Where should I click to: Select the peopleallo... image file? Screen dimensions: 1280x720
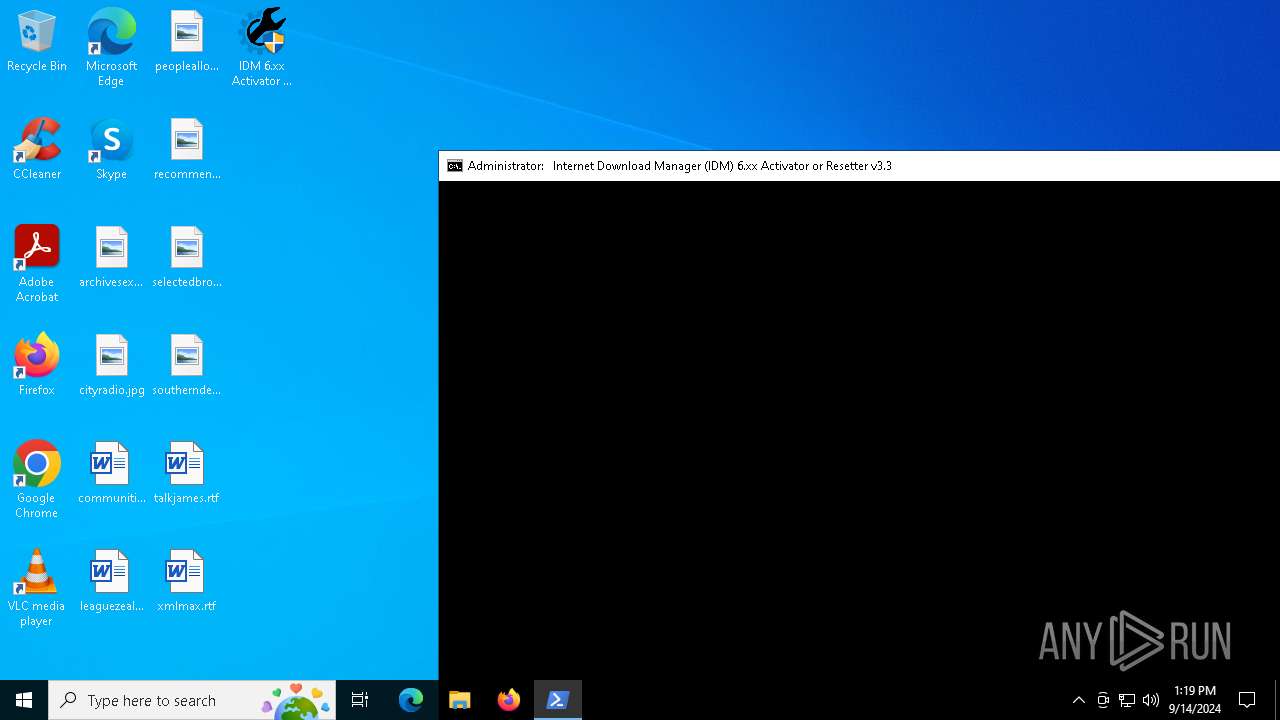[187, 42]
